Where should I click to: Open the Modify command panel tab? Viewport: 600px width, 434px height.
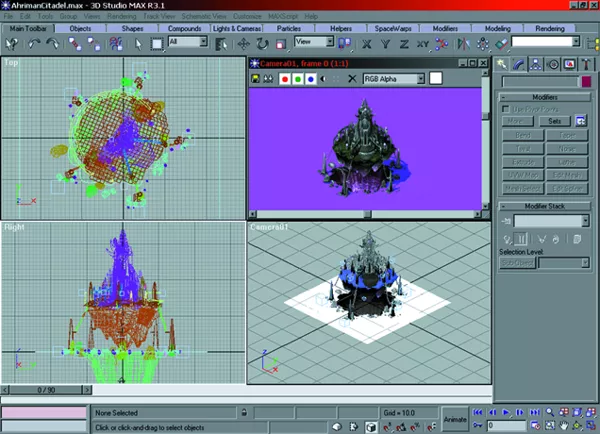(x=518, y=64)
